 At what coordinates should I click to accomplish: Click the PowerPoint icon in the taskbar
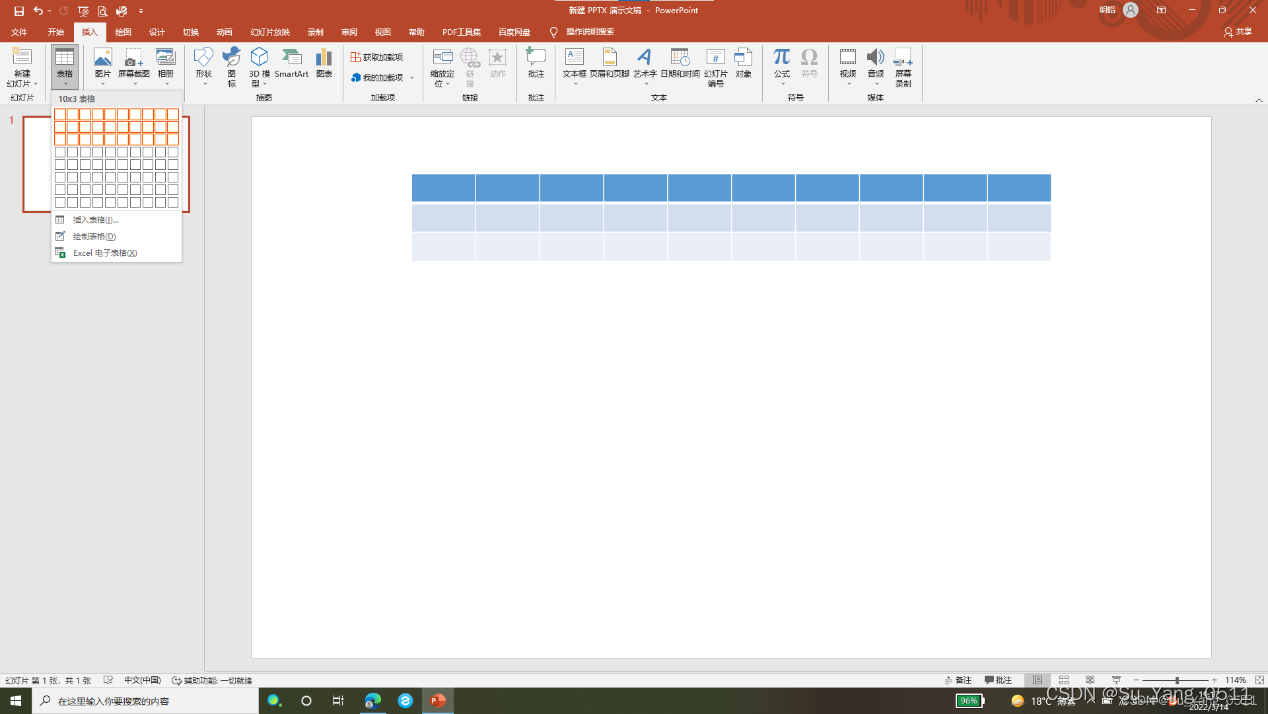(x=437, y=701)
